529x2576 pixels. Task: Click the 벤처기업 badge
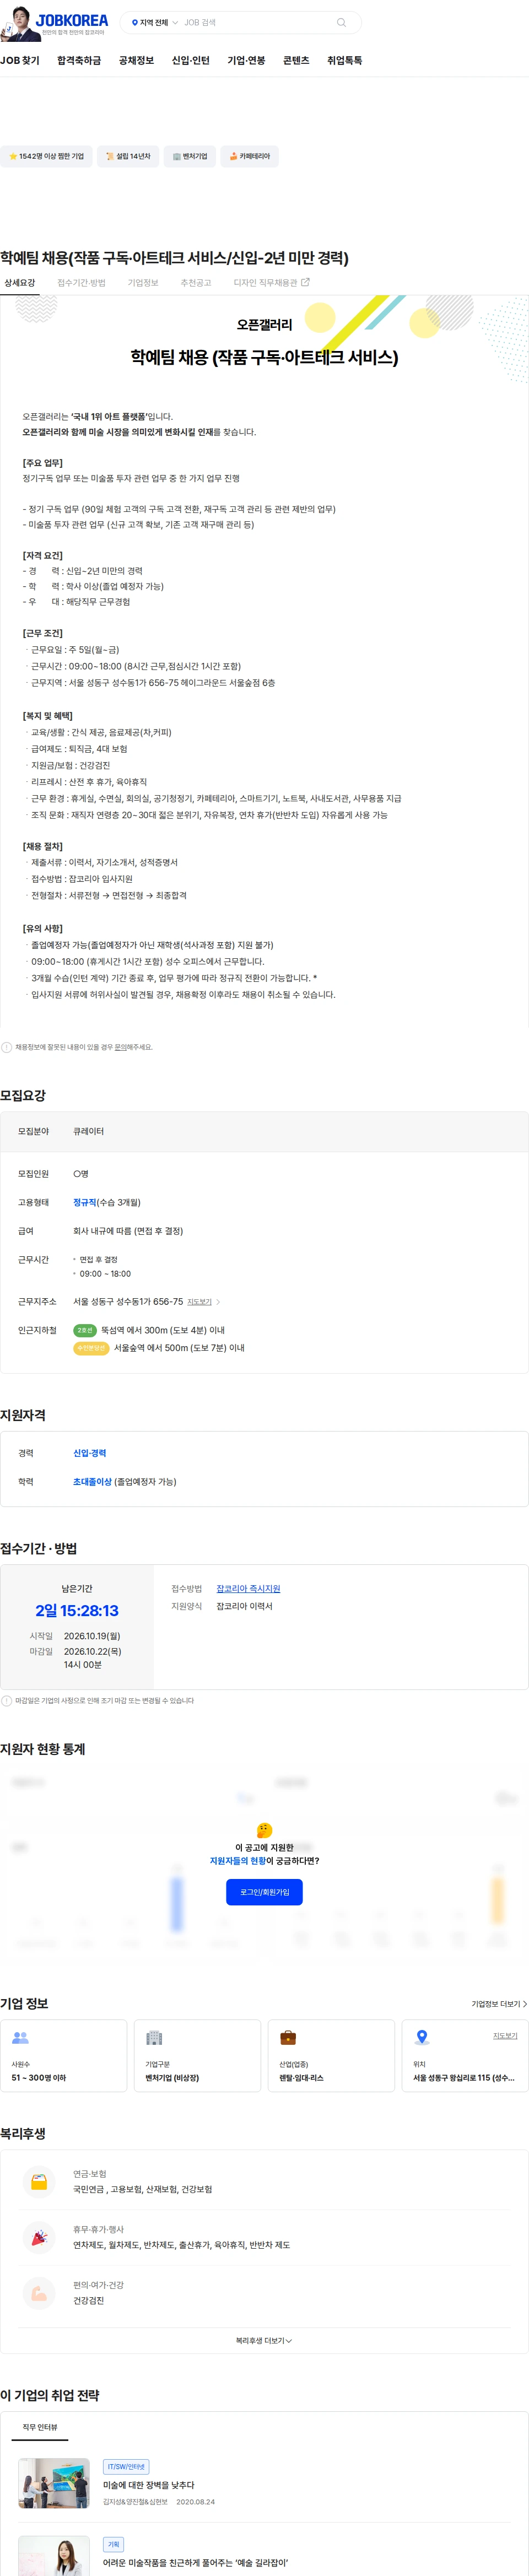(189, 156)
